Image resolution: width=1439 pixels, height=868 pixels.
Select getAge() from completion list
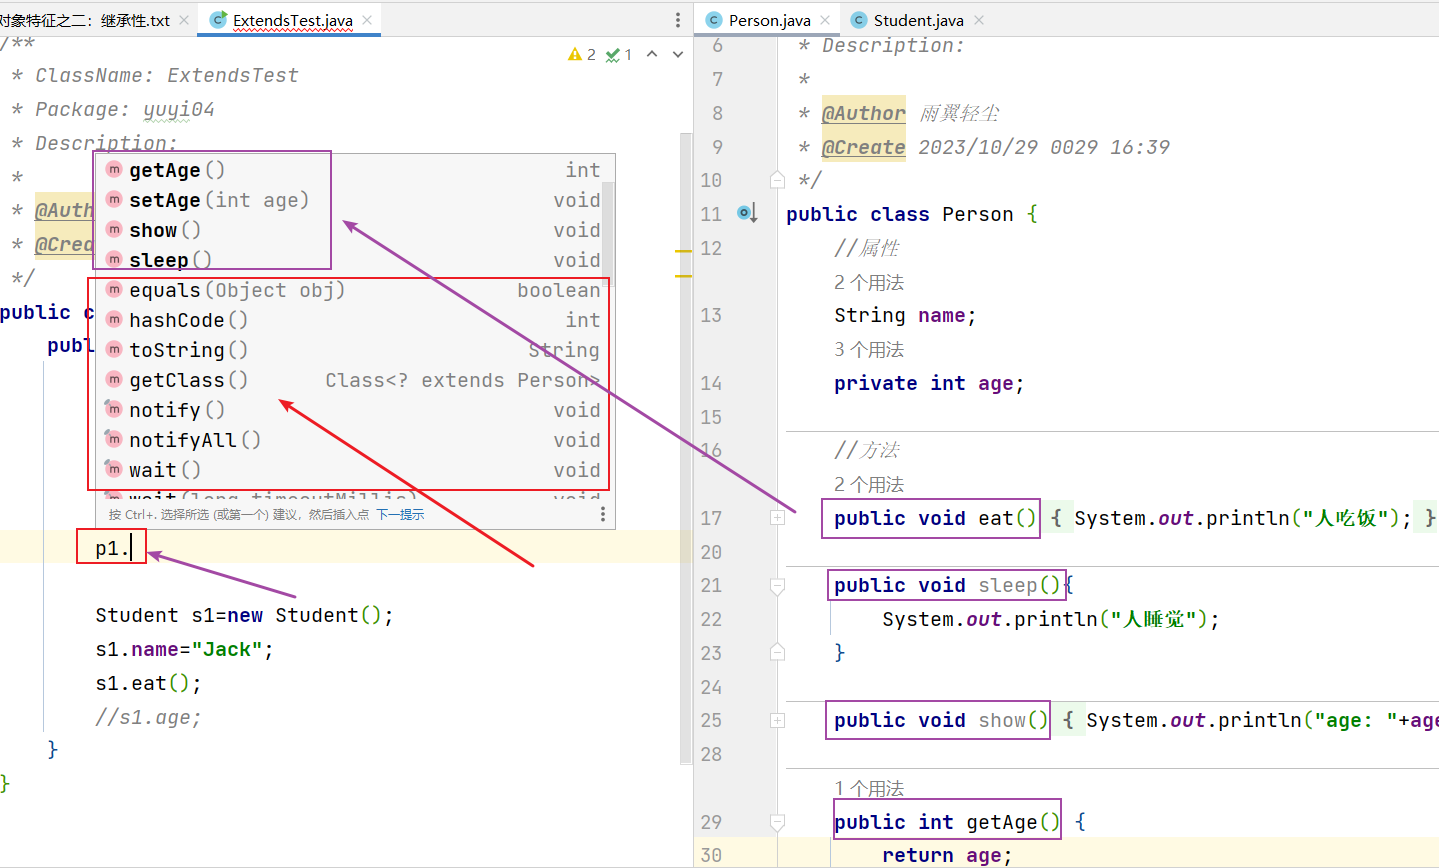(354, 170)
